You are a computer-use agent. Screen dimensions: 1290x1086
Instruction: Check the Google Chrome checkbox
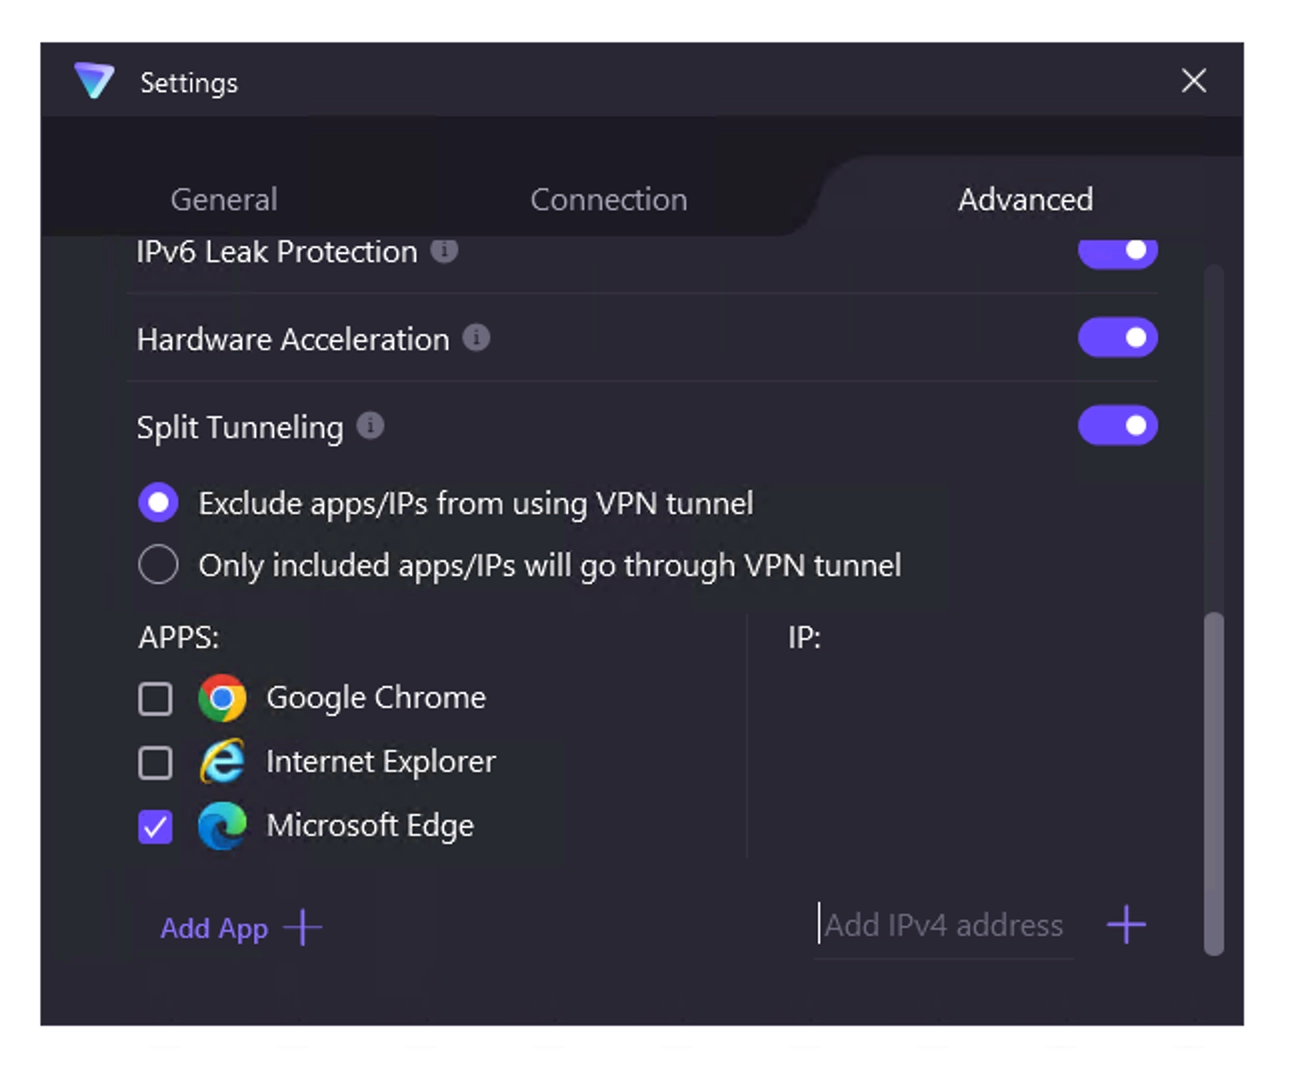(x=155, y=698)
